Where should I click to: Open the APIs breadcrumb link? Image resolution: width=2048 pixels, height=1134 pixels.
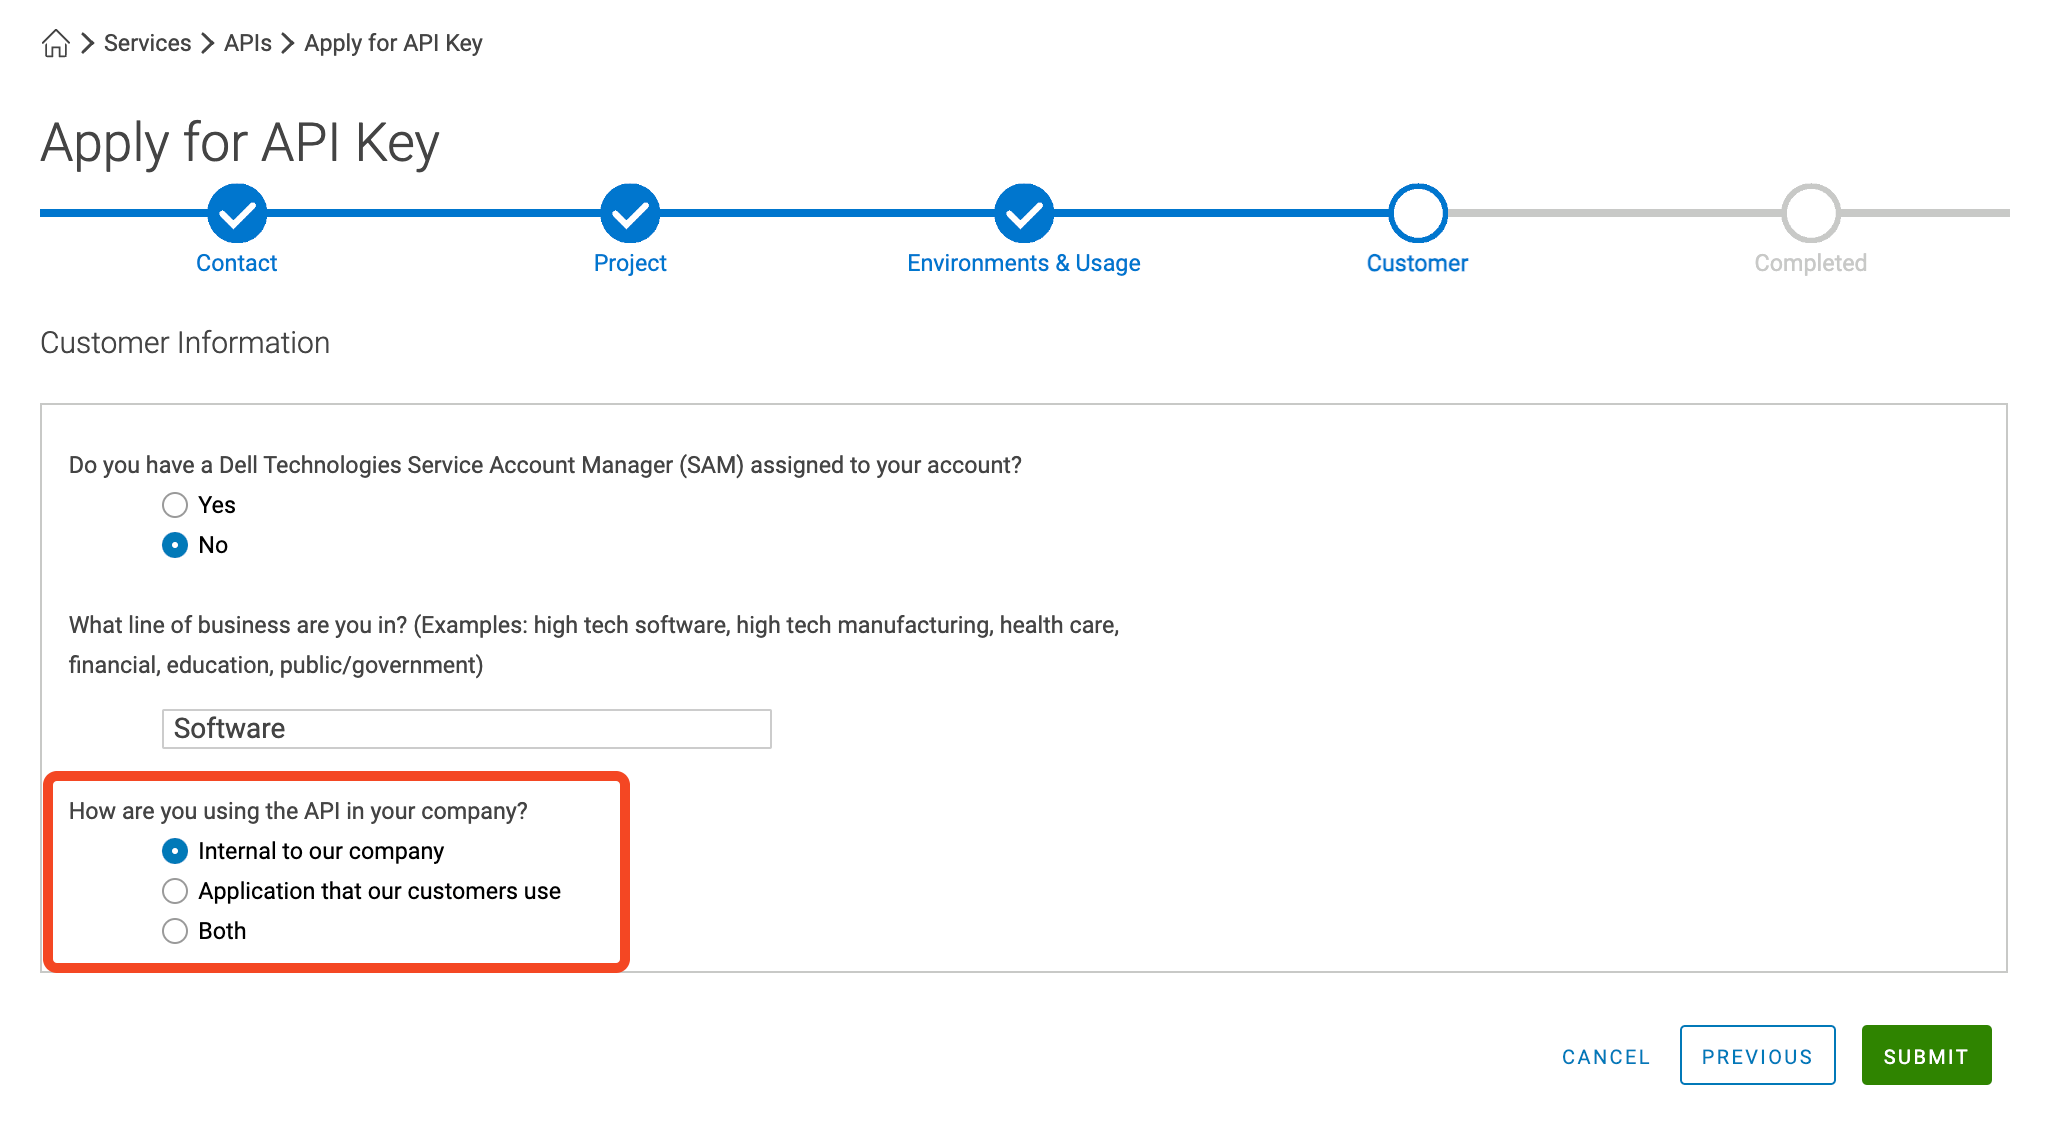pos(248,43)
